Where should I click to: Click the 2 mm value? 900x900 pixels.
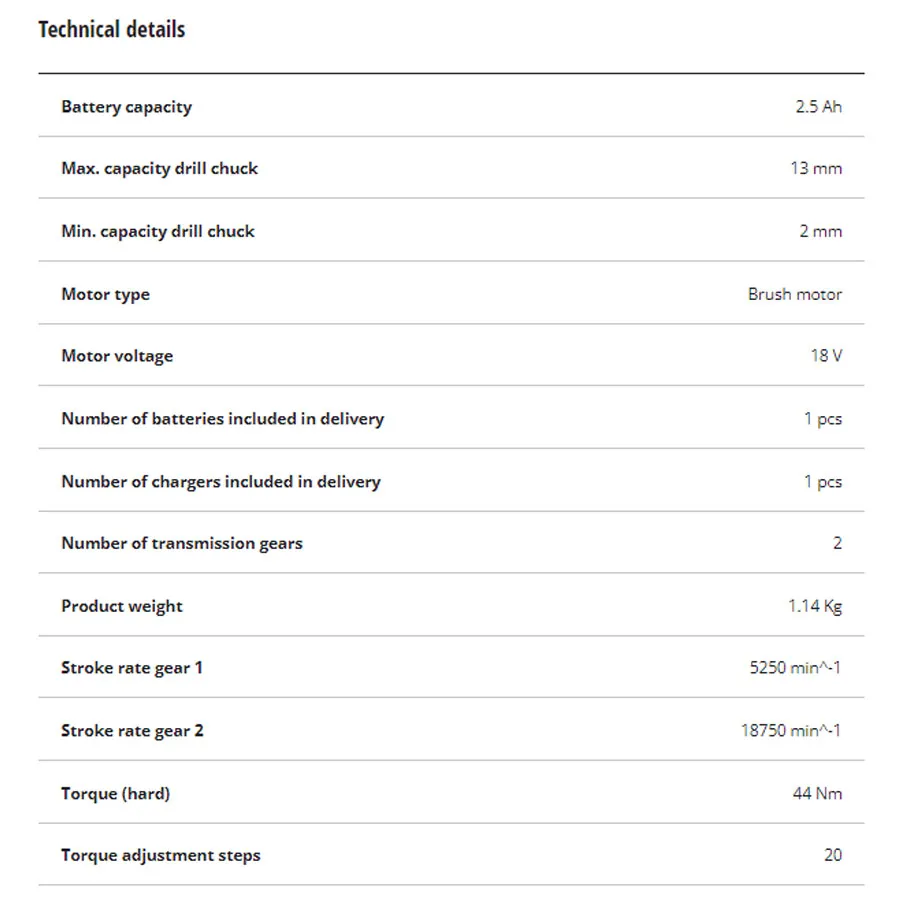[x=821, y=231]
